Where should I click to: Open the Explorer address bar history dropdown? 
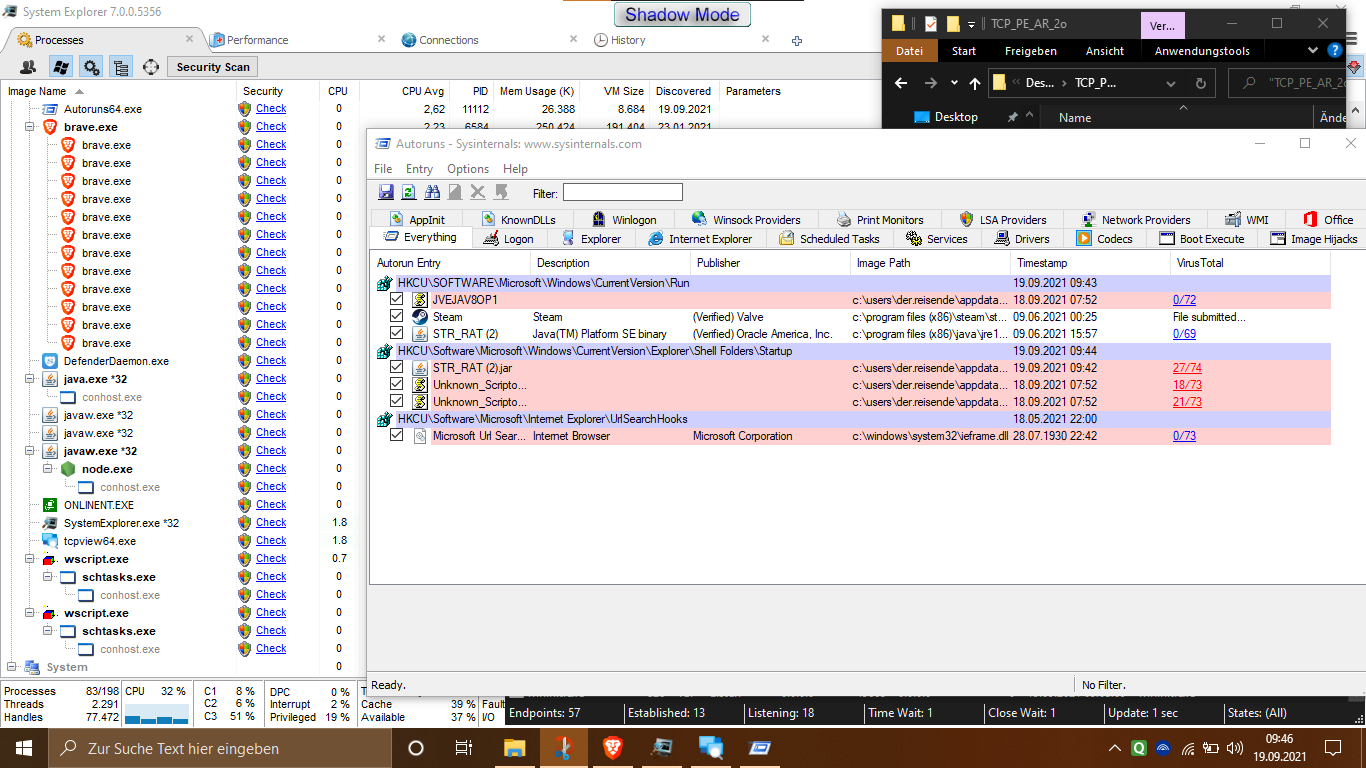pos(1171,83)
